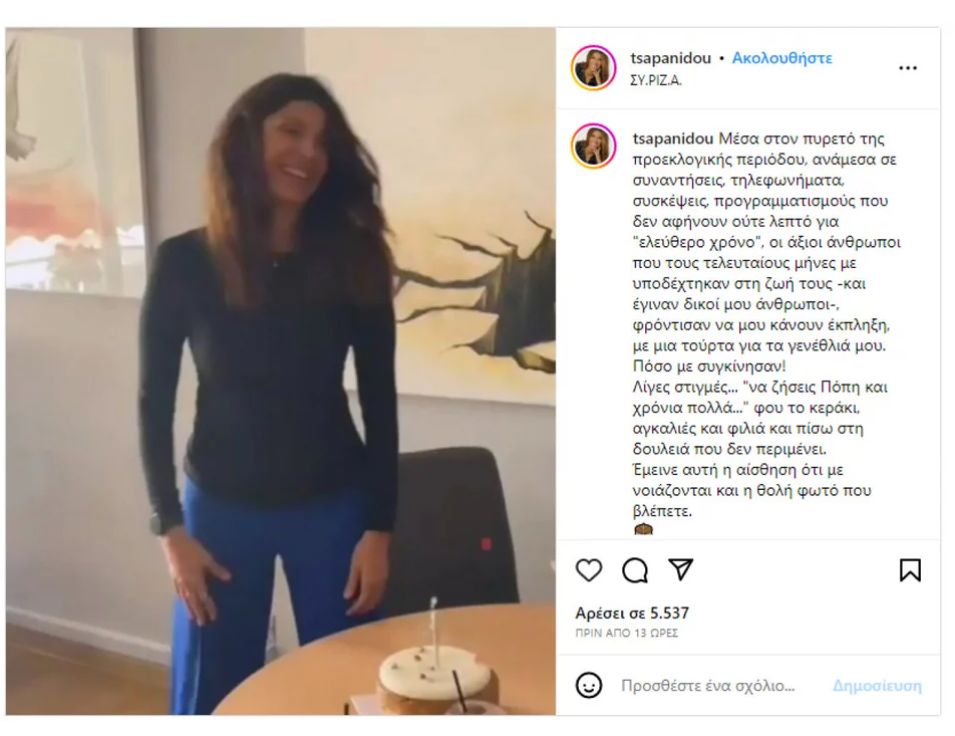Like the post with the heart icon

tap(588, 570)
